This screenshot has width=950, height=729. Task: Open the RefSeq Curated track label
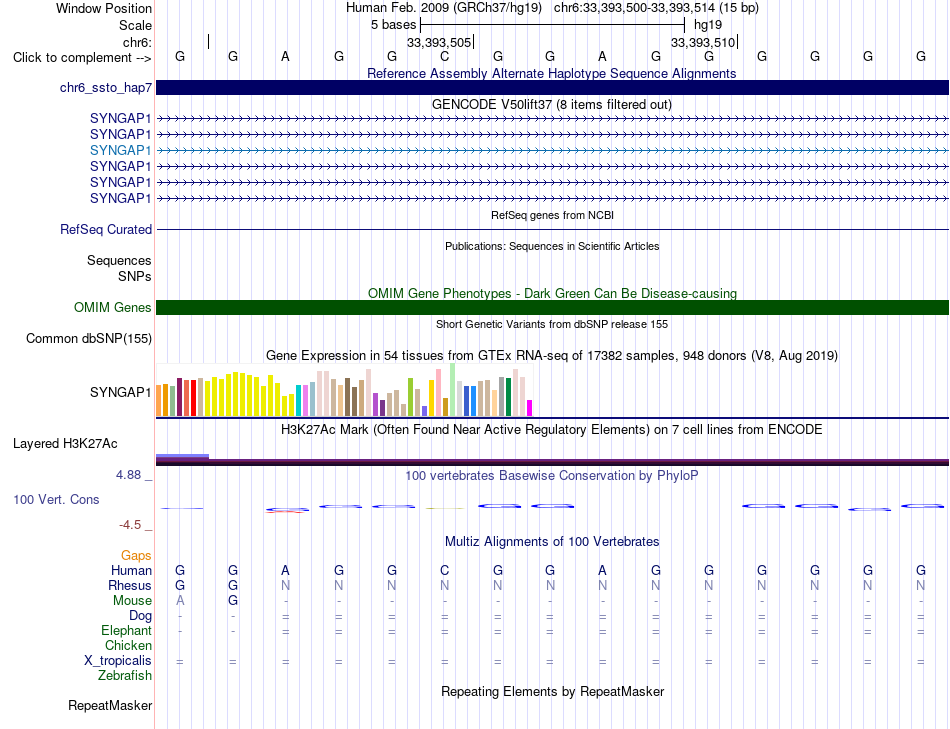(x=105, y=230)
